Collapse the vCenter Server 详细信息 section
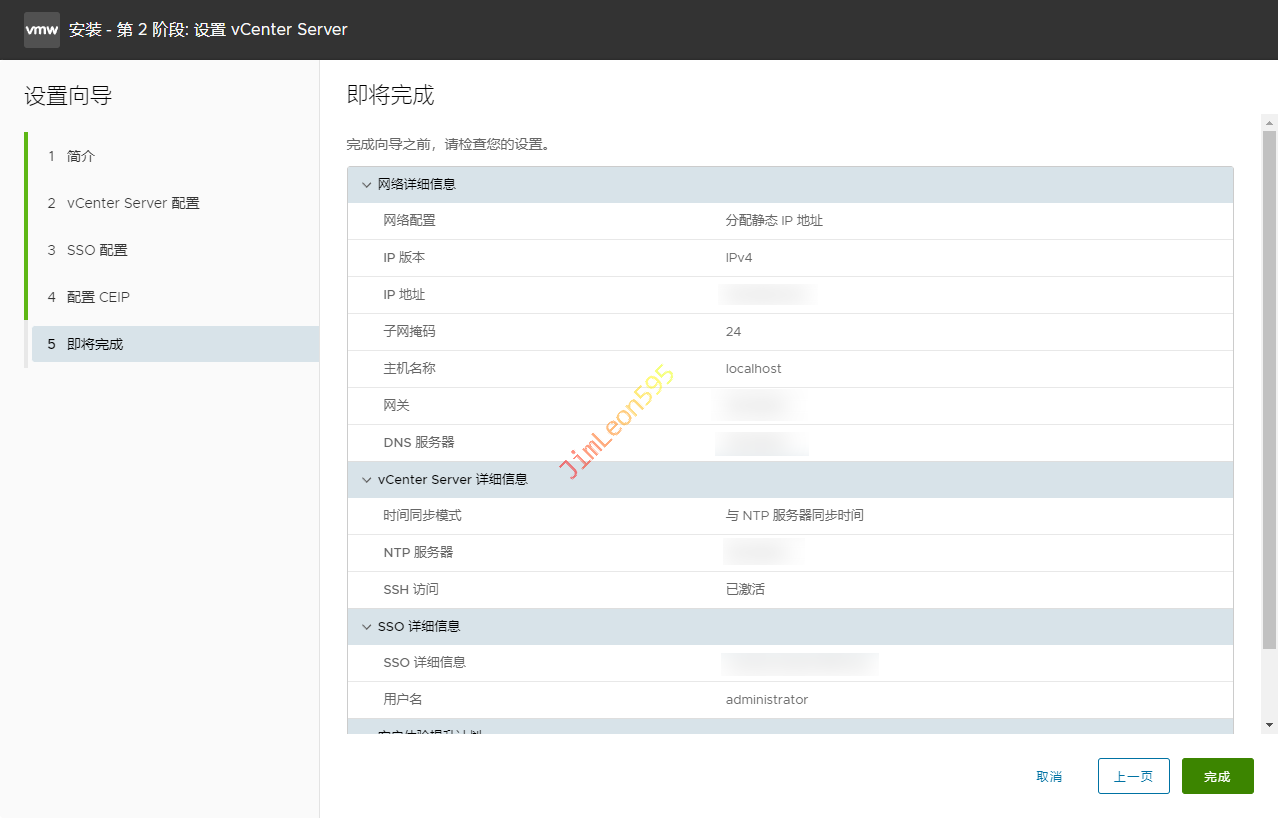This screenshot has width=1278, height=818. pos(366,480)
